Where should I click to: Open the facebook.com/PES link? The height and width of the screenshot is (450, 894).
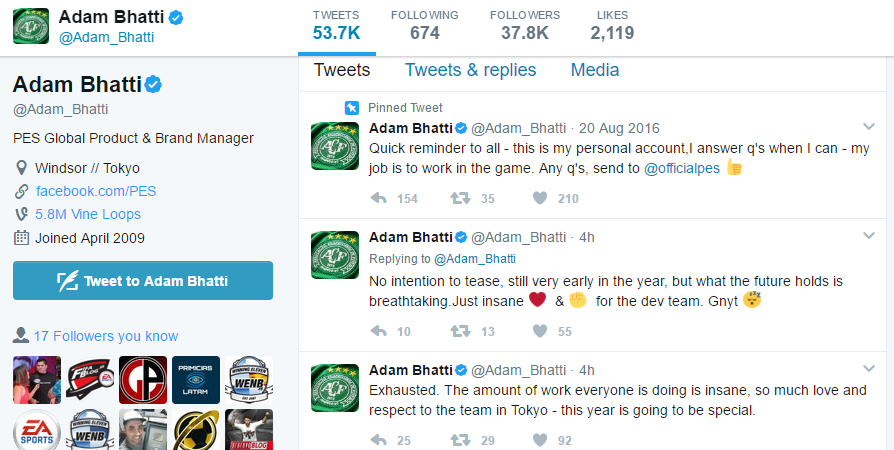[x=96, y=190]
